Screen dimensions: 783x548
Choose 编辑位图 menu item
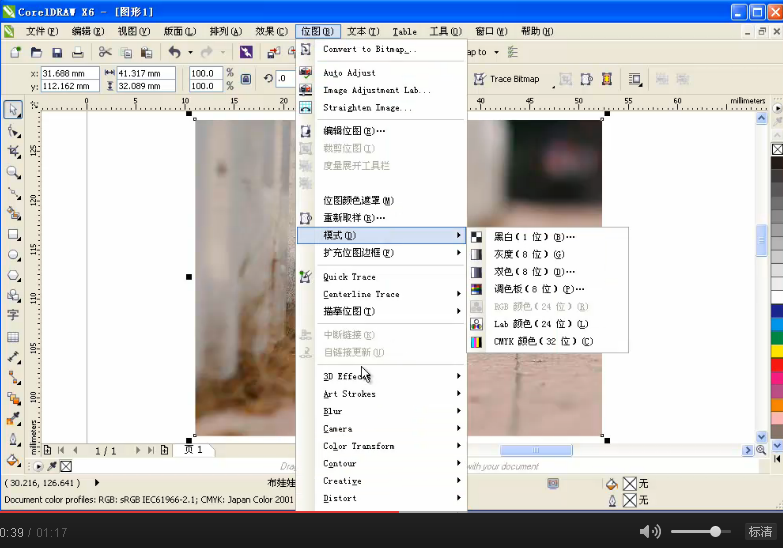pos(382,131)
